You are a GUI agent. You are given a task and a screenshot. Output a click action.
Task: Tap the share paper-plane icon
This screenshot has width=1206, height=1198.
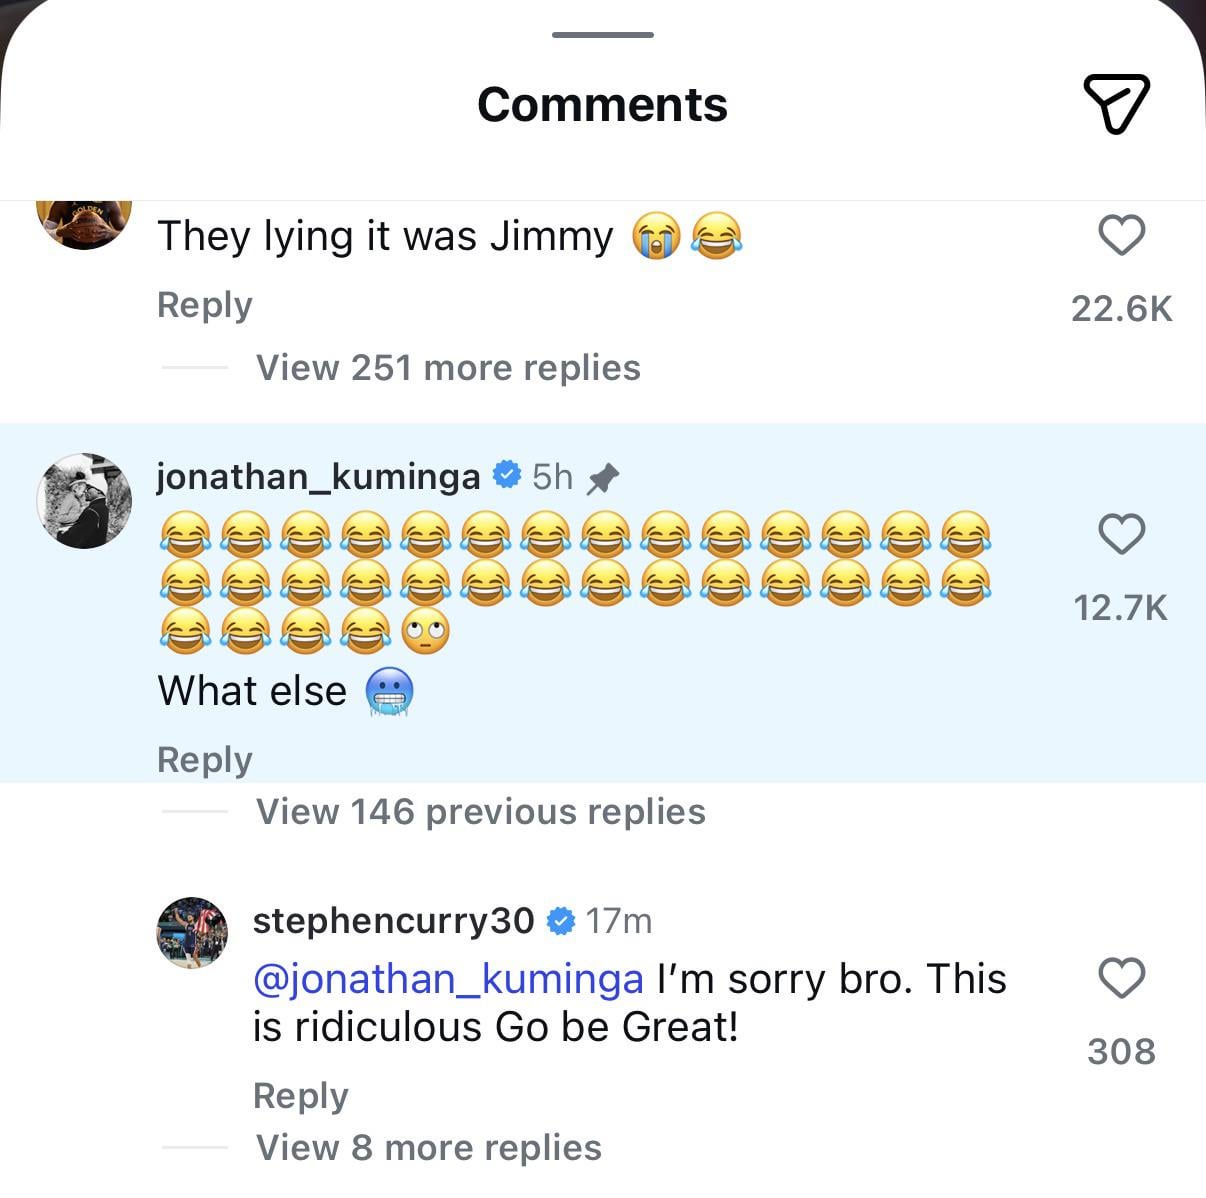click(x=1116, y=103)
